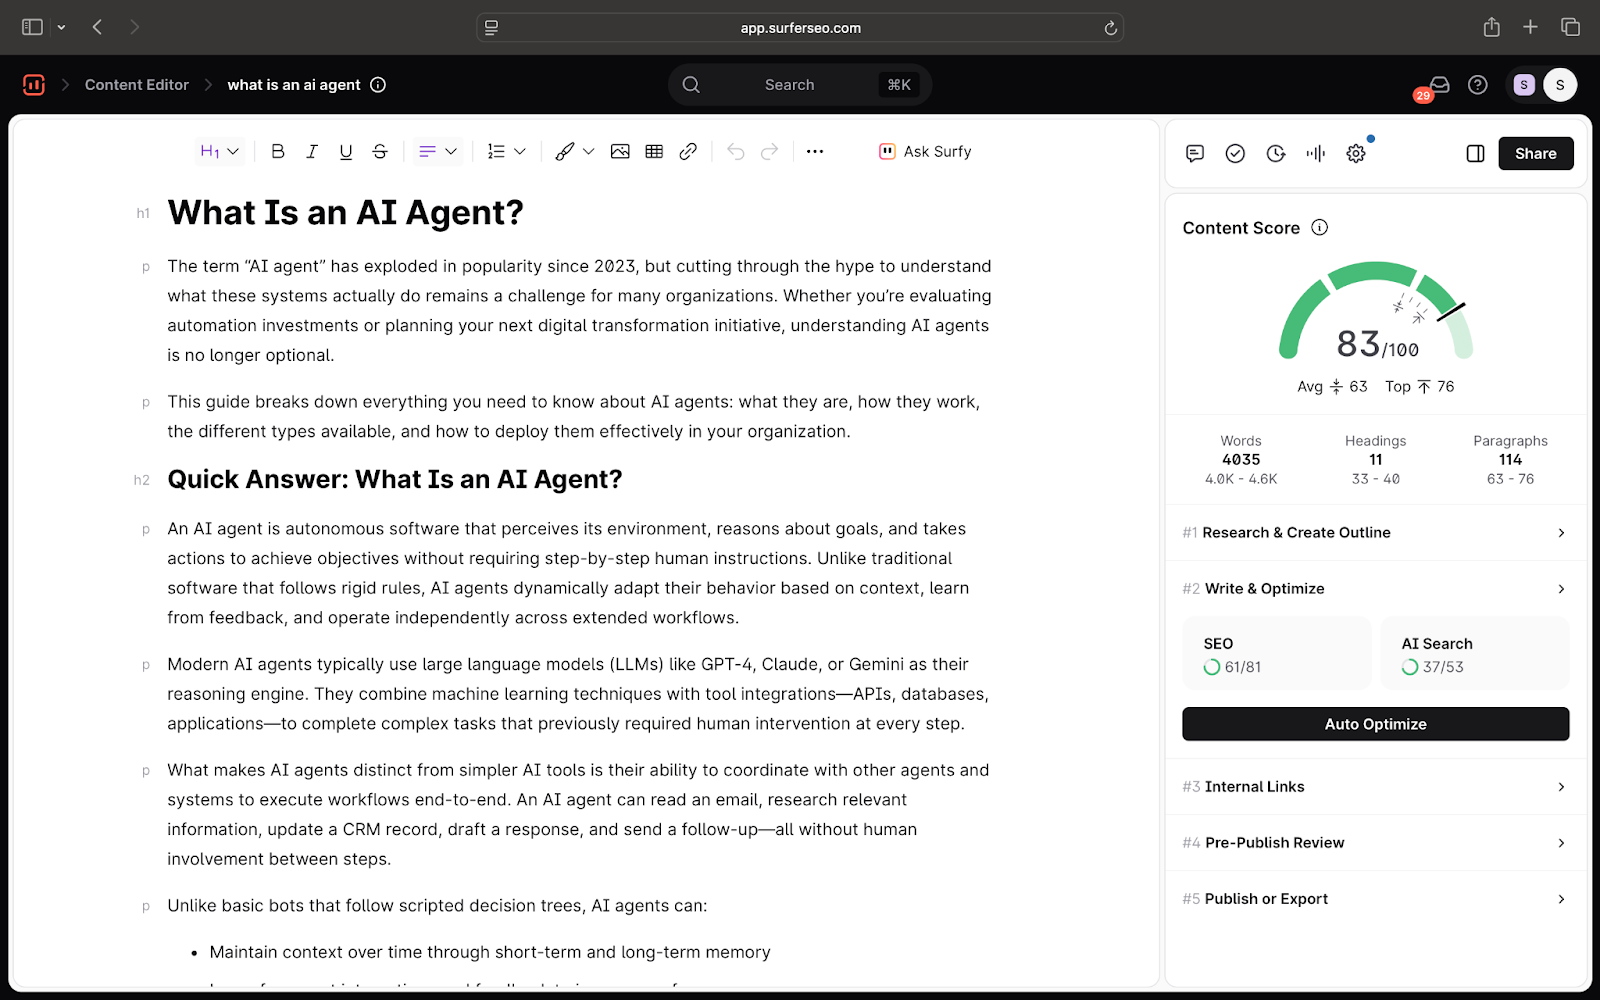Open the Pre-Publish Review section
1600x1000 pixels.
[x=1375, y=843]
